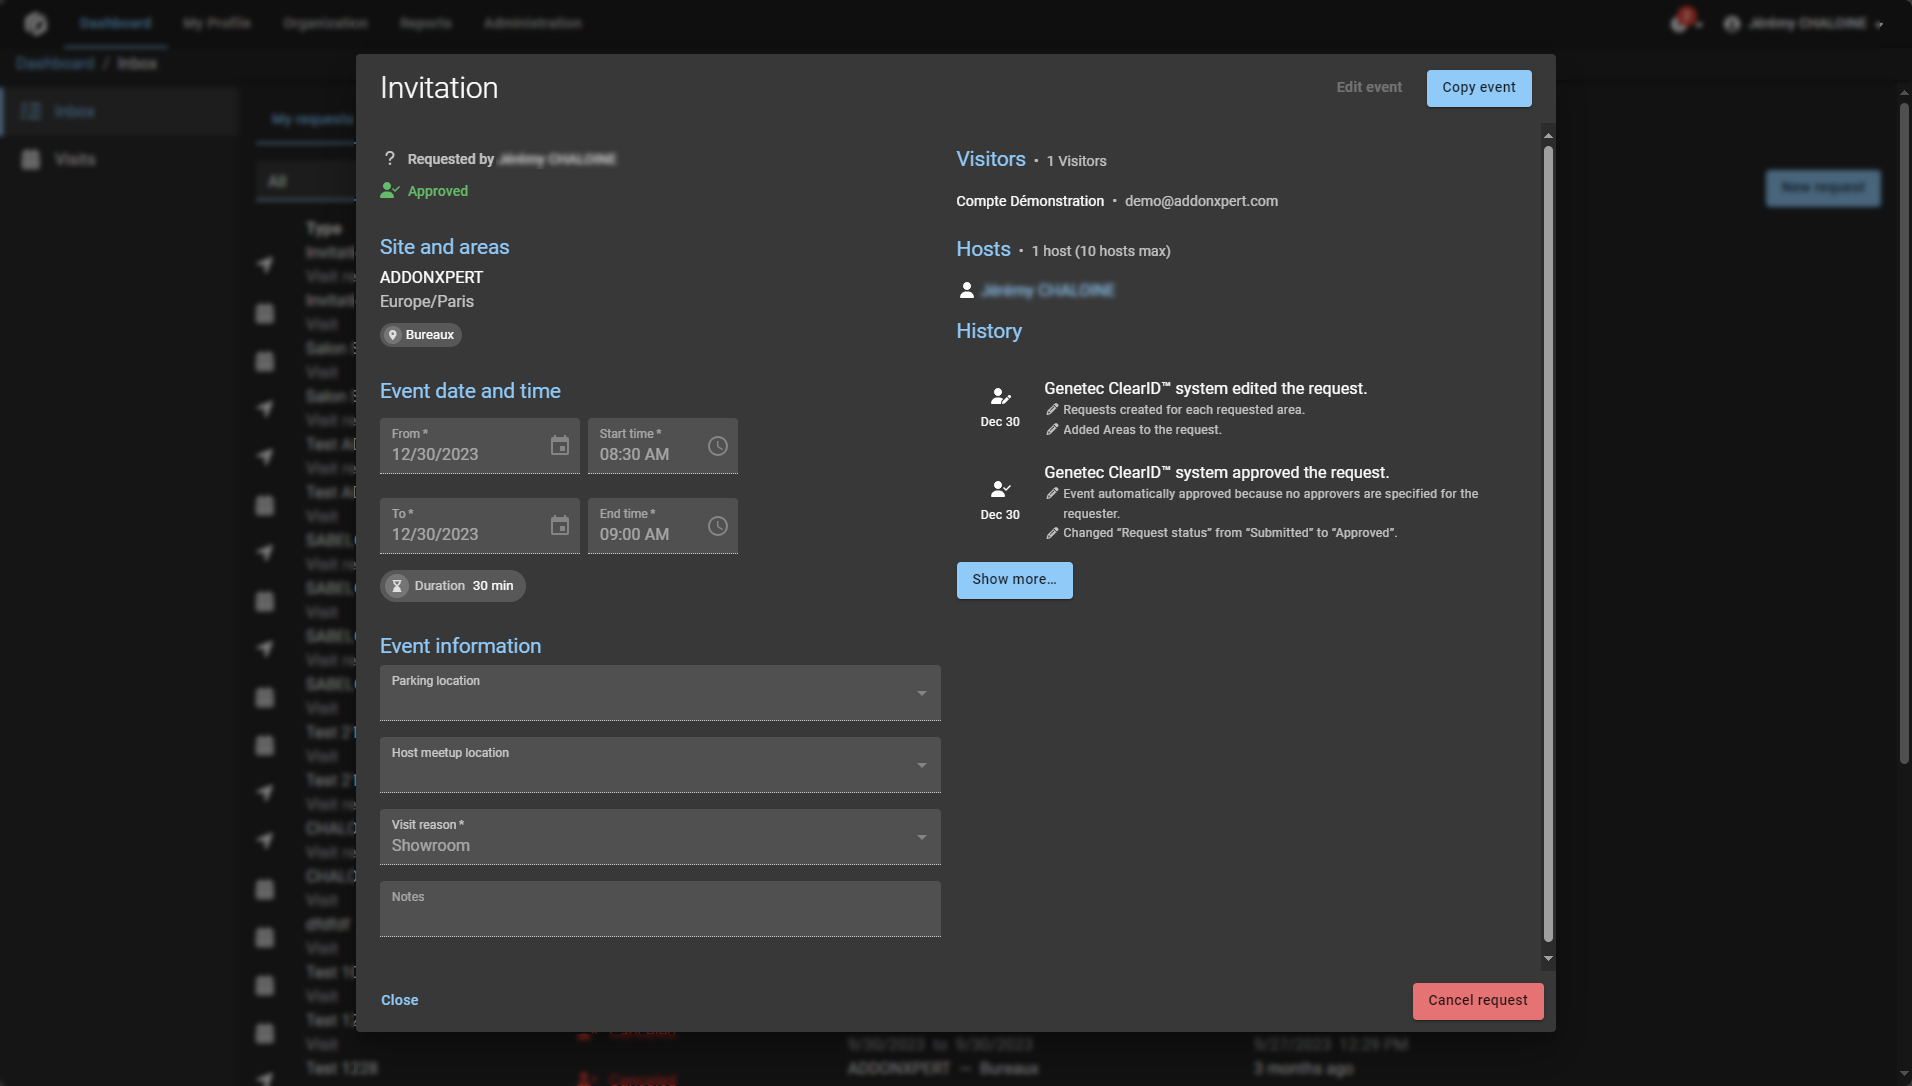Click the host person icon
This screenshot has height=1086, width=1912.
[x=967, y=291]
